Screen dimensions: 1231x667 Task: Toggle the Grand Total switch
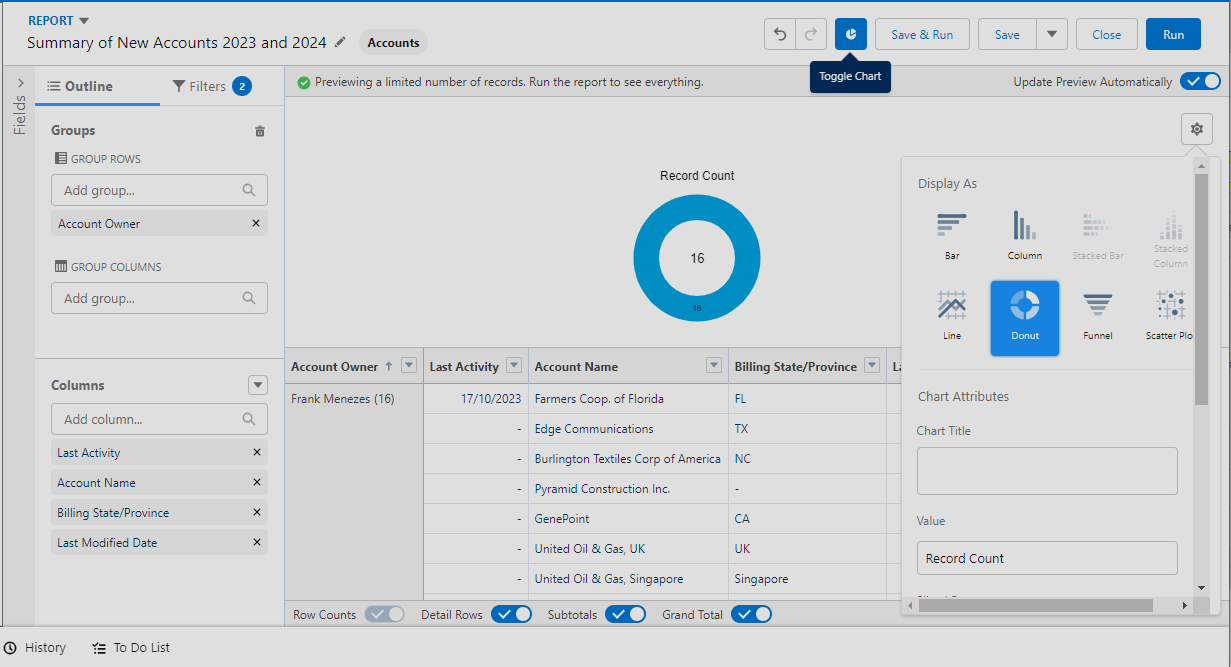click(751, 615)
